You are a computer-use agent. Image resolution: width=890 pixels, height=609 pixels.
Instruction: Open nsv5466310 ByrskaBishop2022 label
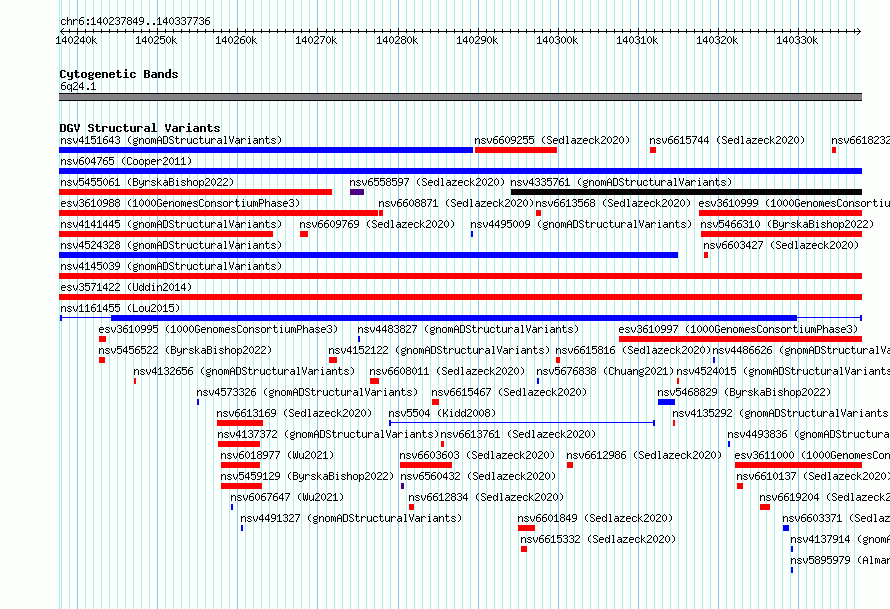(x=787, y=224)
